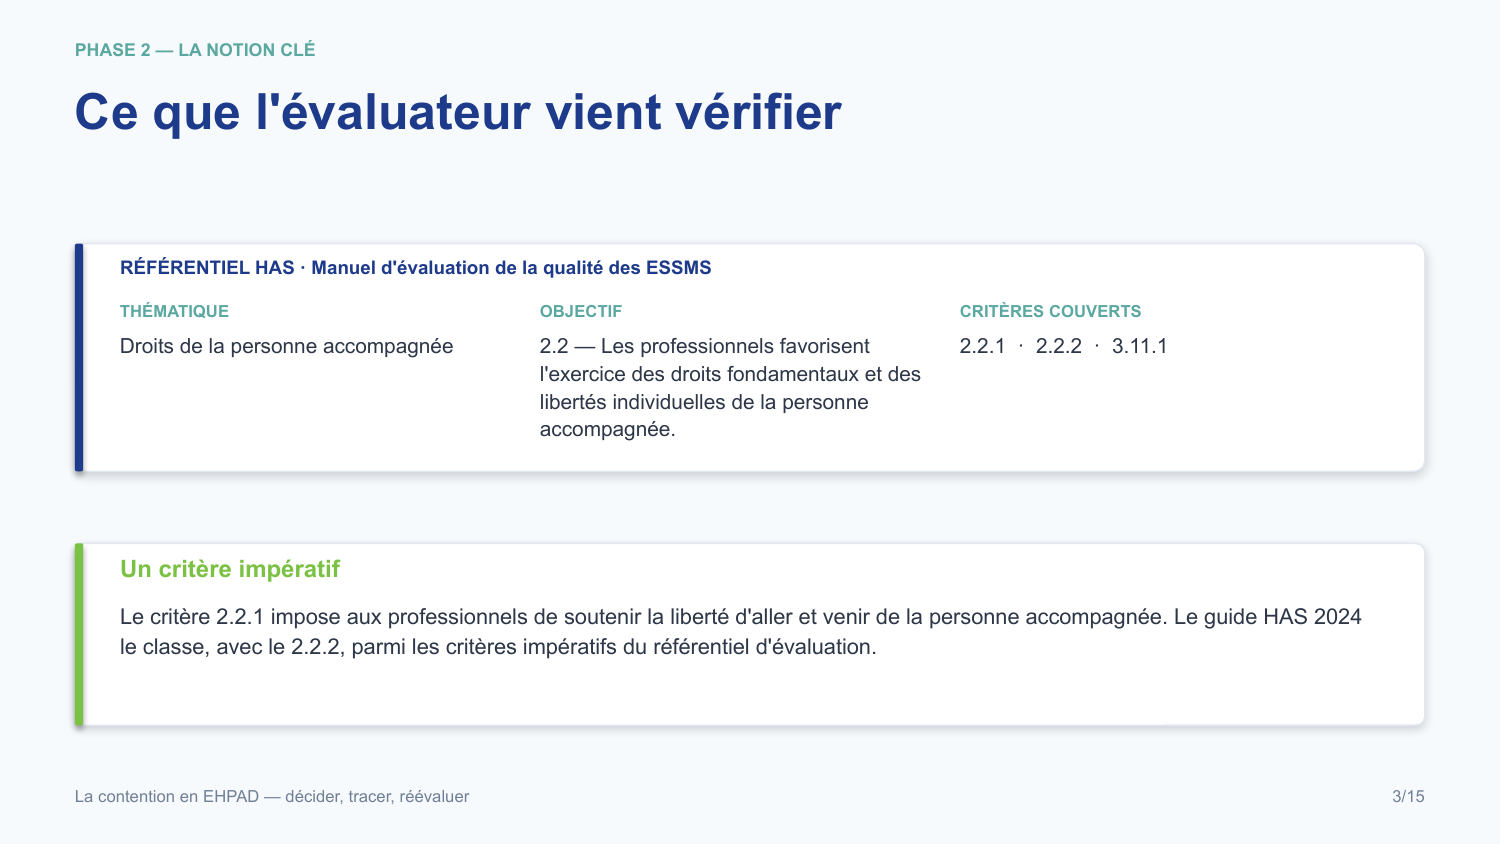Click the "THÉMATIQUE" column label
Image resolution: width=1500 pixels, height=844 pixels.
coord(174,311)
